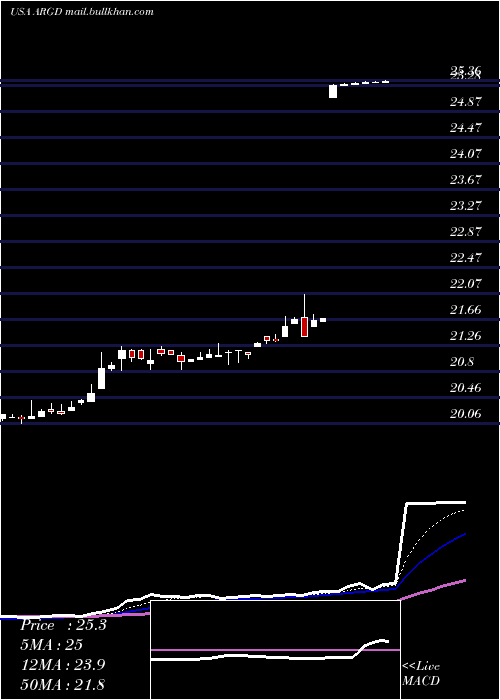Click the 20.06 price axis label
Image resolution: width=500 pixels, height=700 pixels.
click(x=466, y=413)
